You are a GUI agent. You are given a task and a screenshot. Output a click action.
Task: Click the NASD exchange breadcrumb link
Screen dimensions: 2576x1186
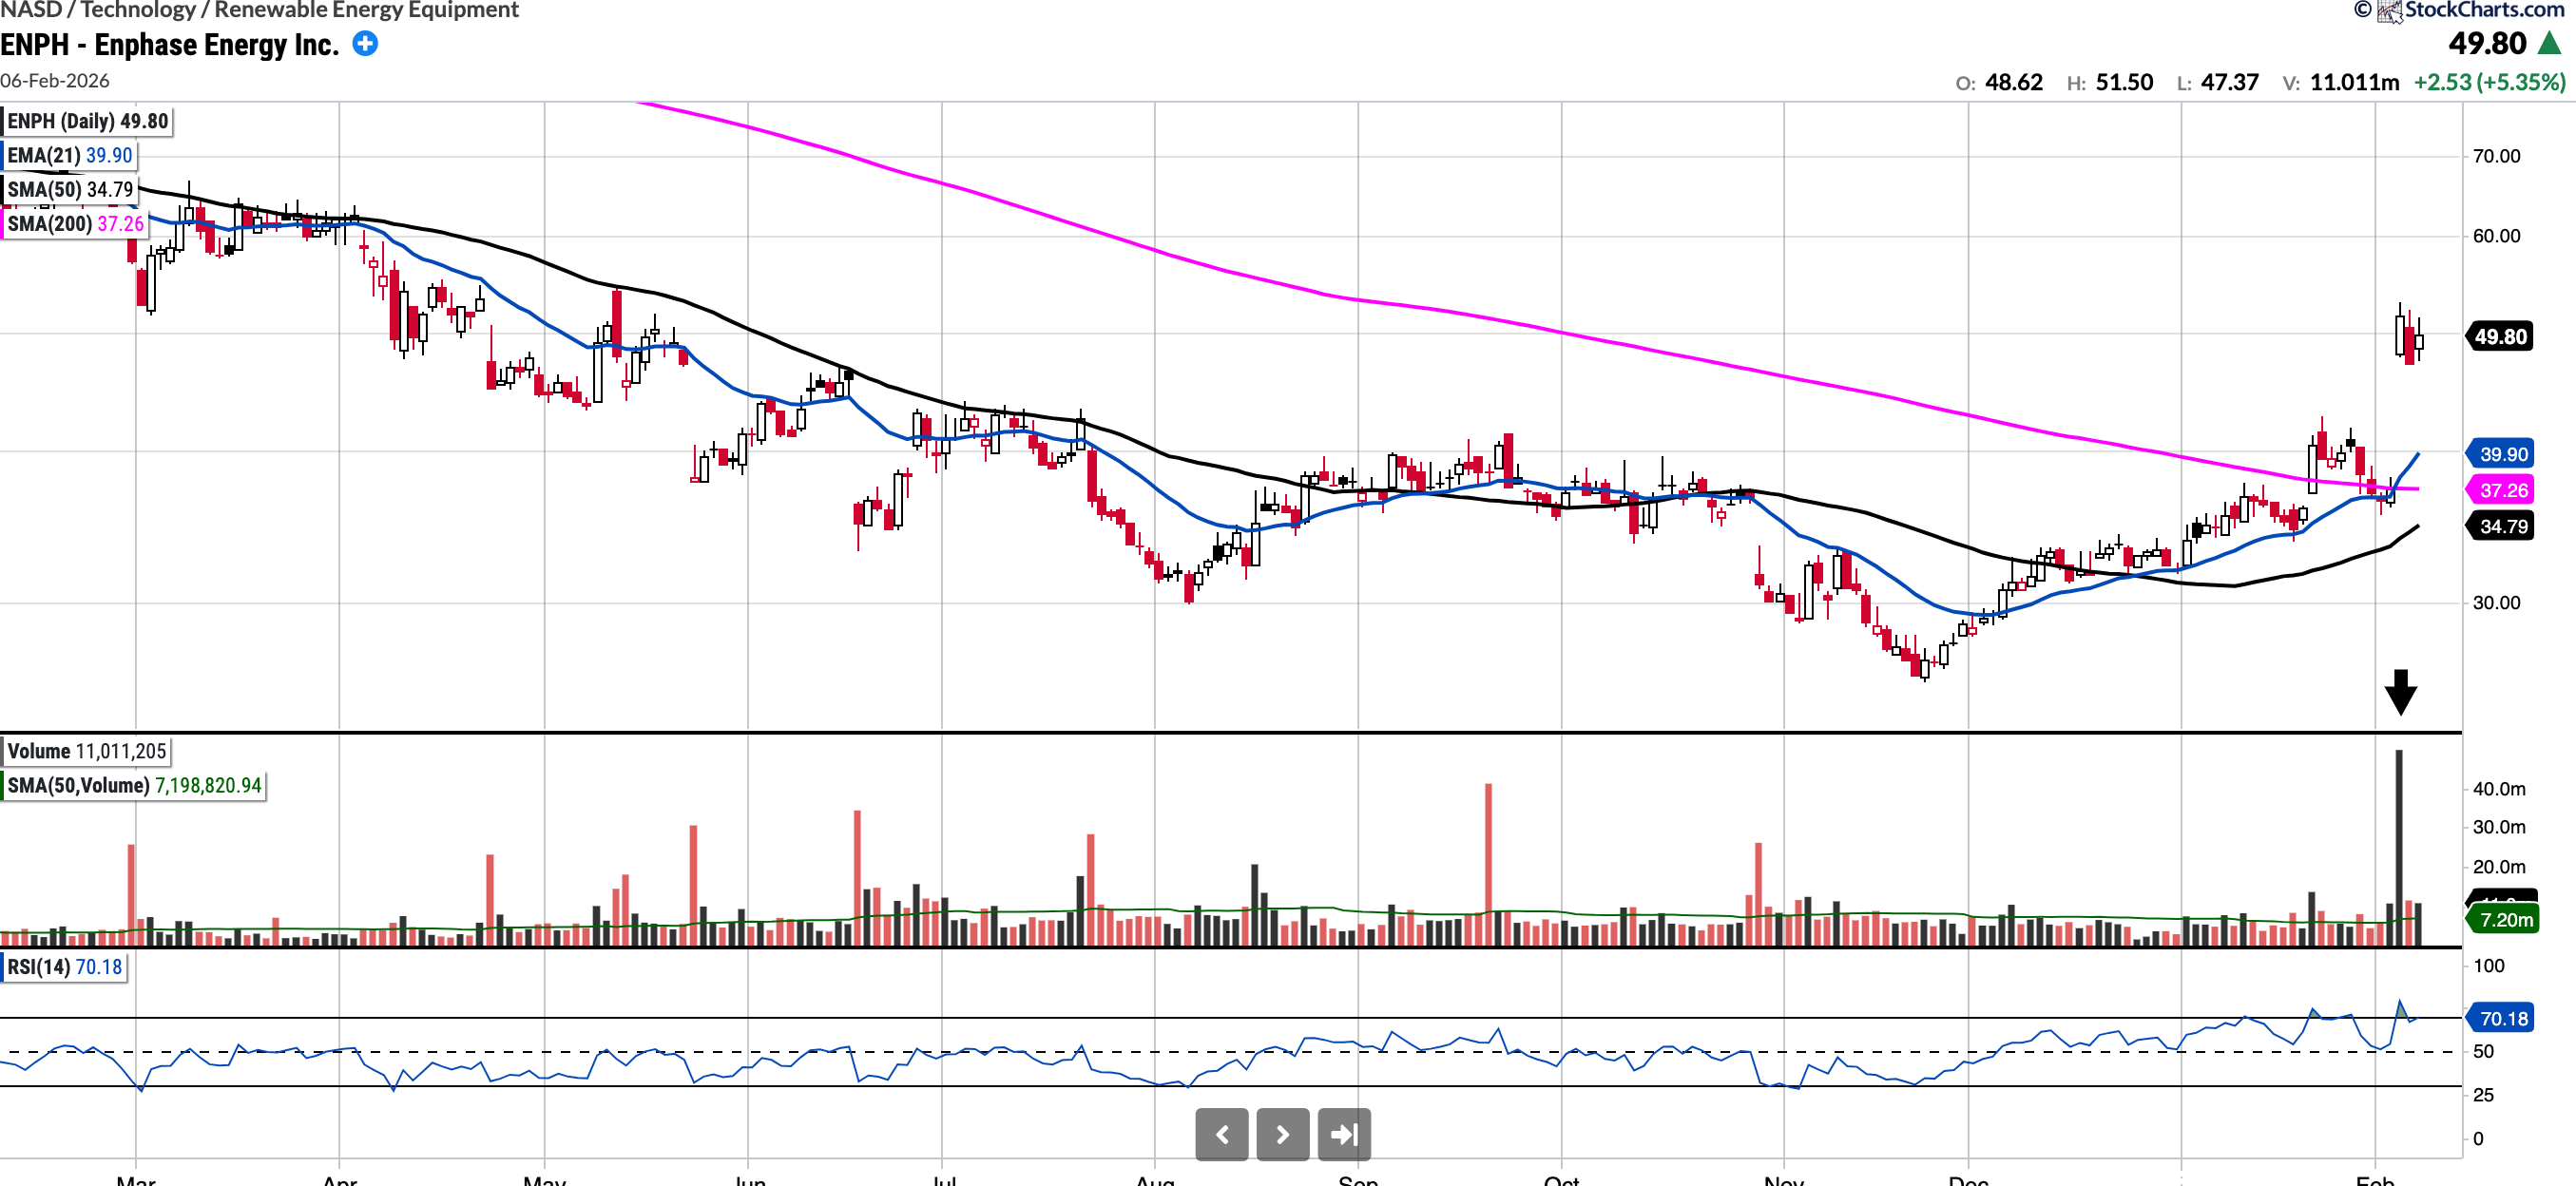pyautogui.click(x=31, y=10)
